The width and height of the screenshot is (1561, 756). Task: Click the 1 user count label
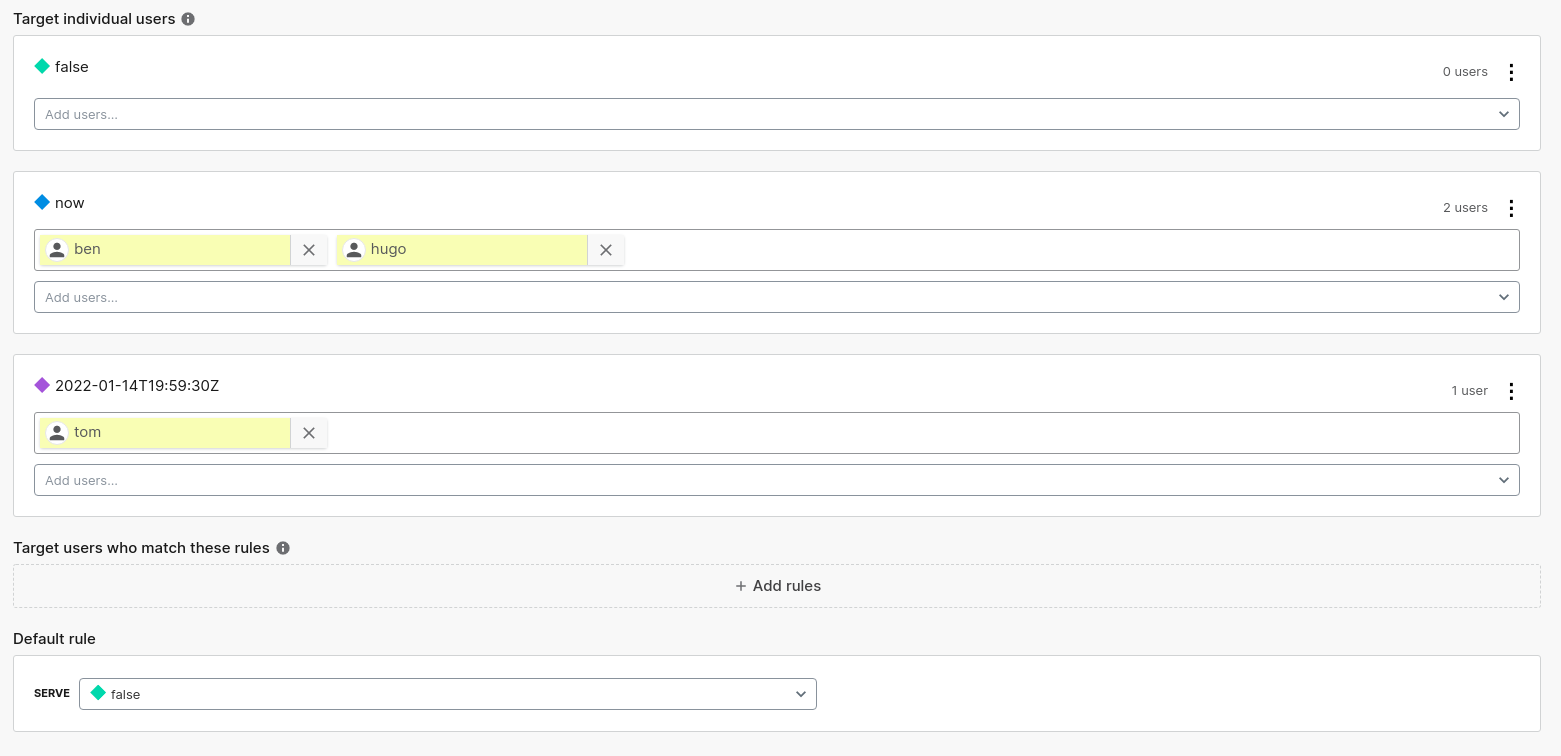[1470, 391]
